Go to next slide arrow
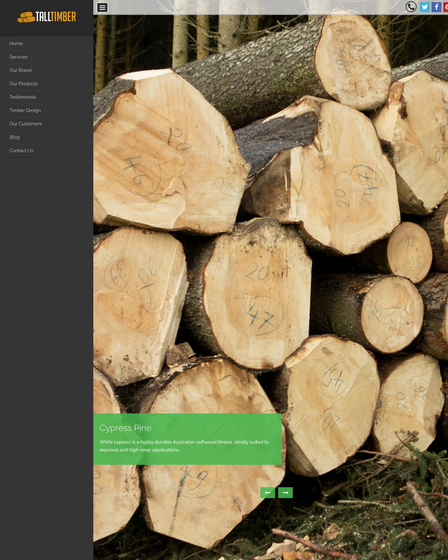 285,492
